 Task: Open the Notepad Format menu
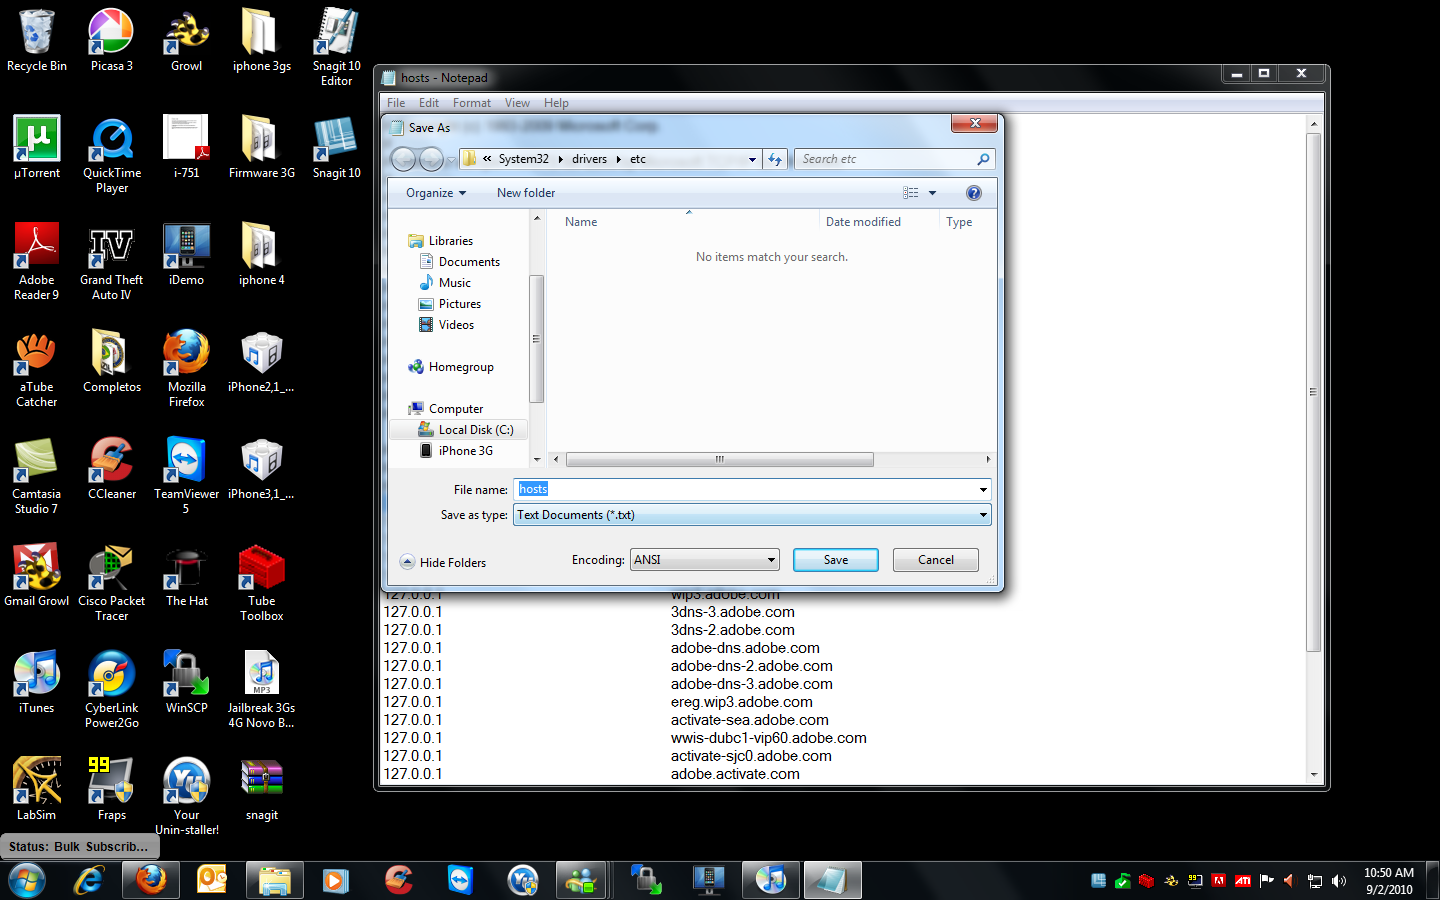(472, 103)
